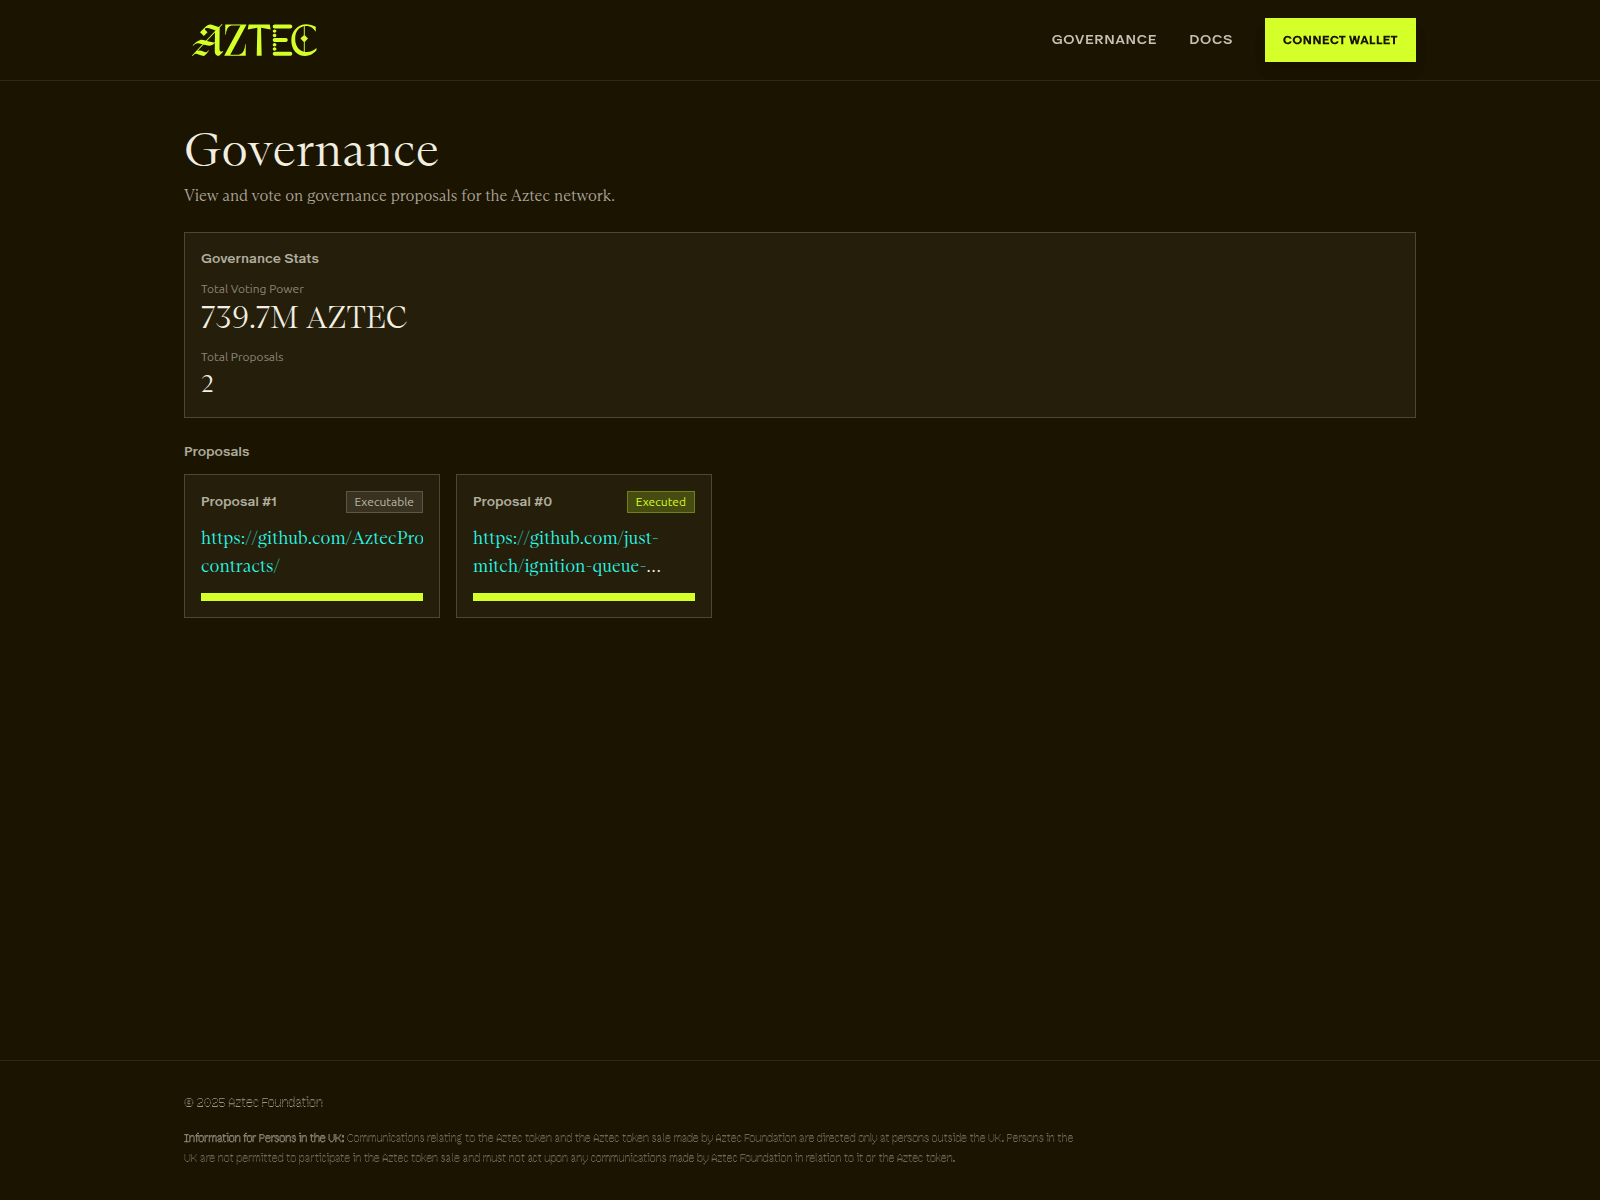Open the Proposal #0 GitHub link
The width and height of the screenshot is (1600, 1200).
pyautogui.click(x=565, y=551)
